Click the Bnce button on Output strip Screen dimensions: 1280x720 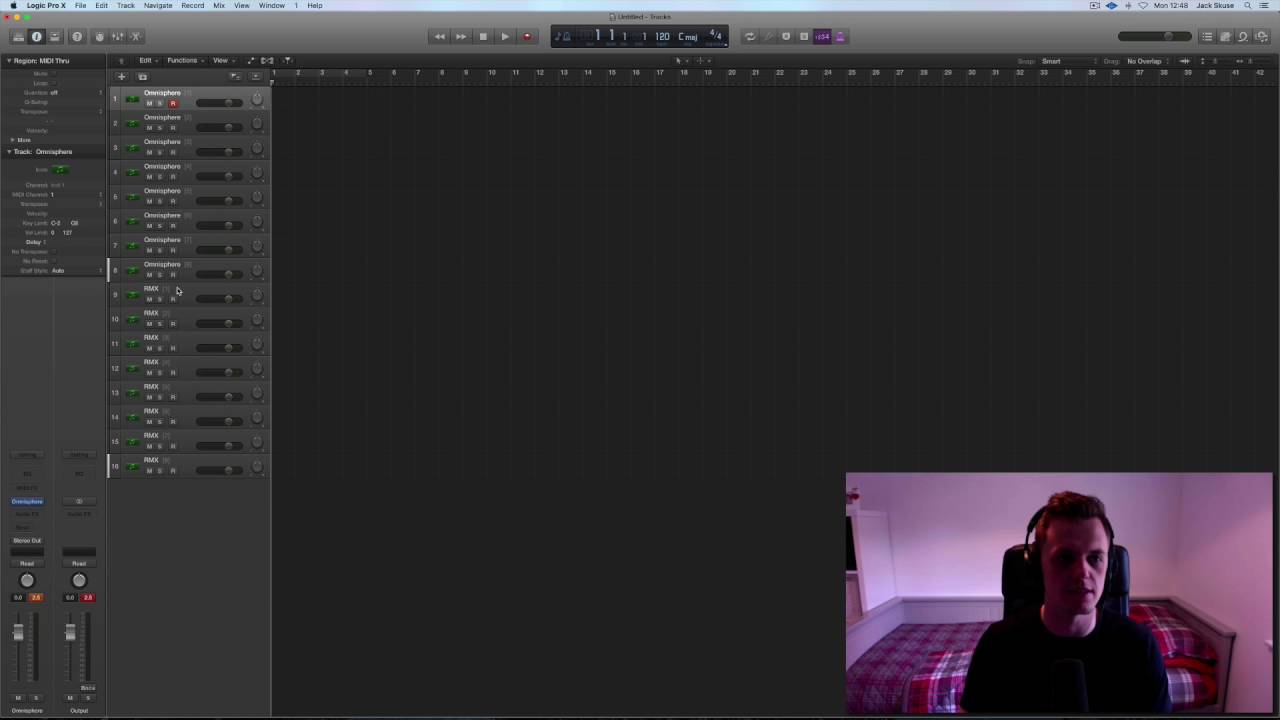87,688
